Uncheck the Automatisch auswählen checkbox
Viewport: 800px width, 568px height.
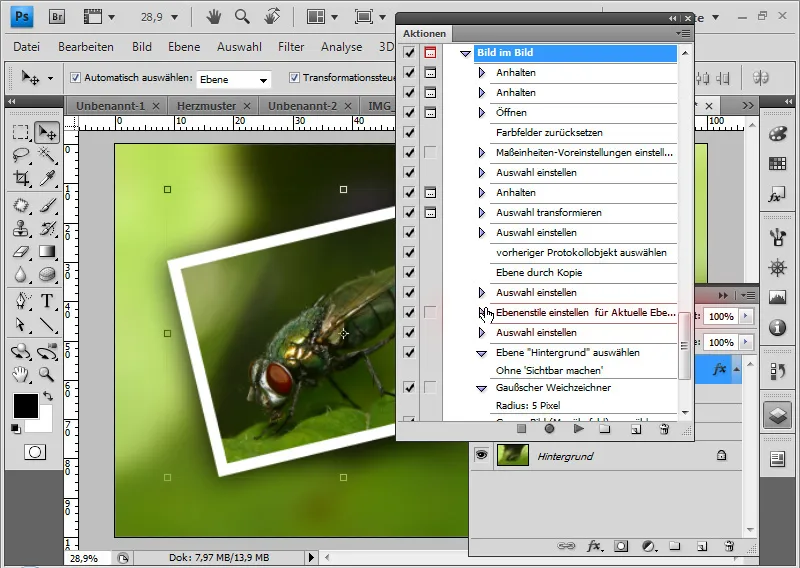75,78
